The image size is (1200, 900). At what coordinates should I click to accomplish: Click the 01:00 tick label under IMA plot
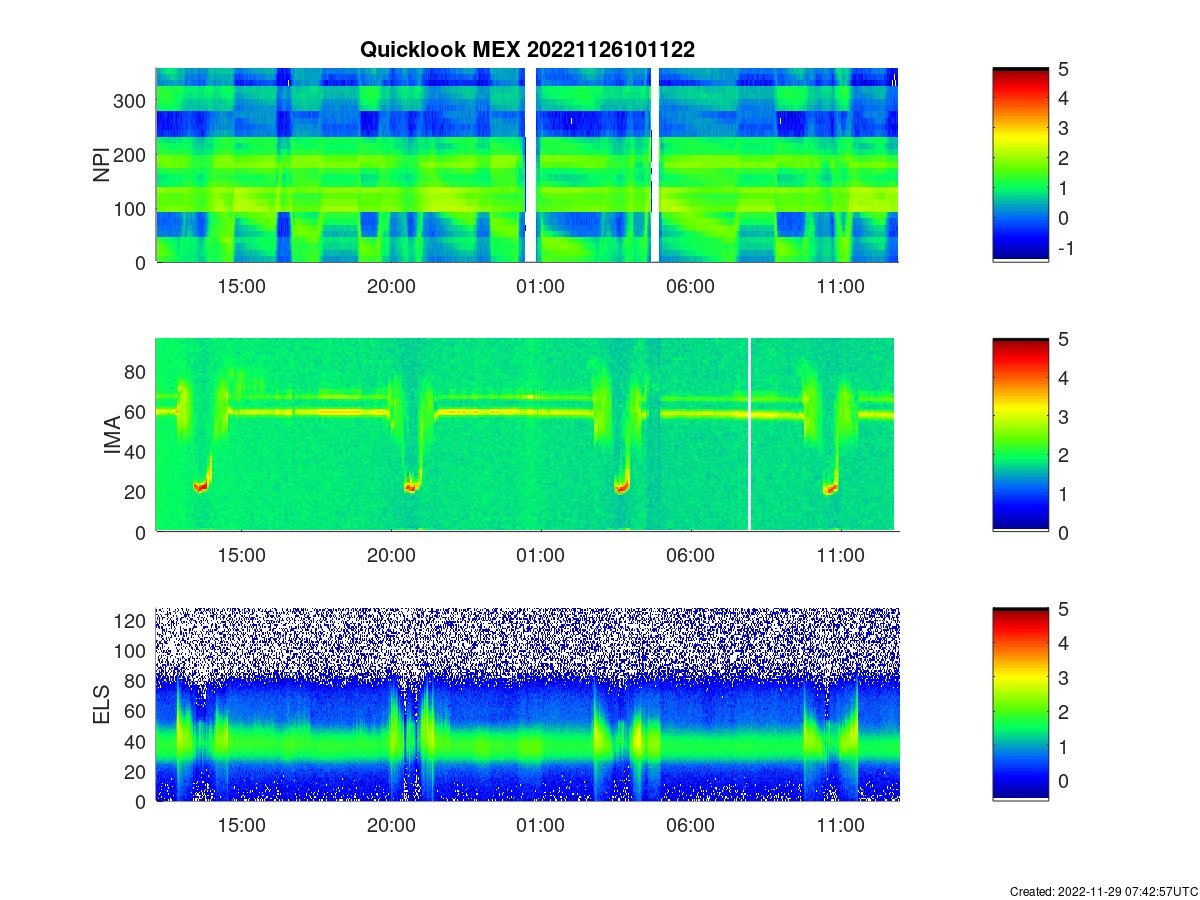(x=540, y=556)
